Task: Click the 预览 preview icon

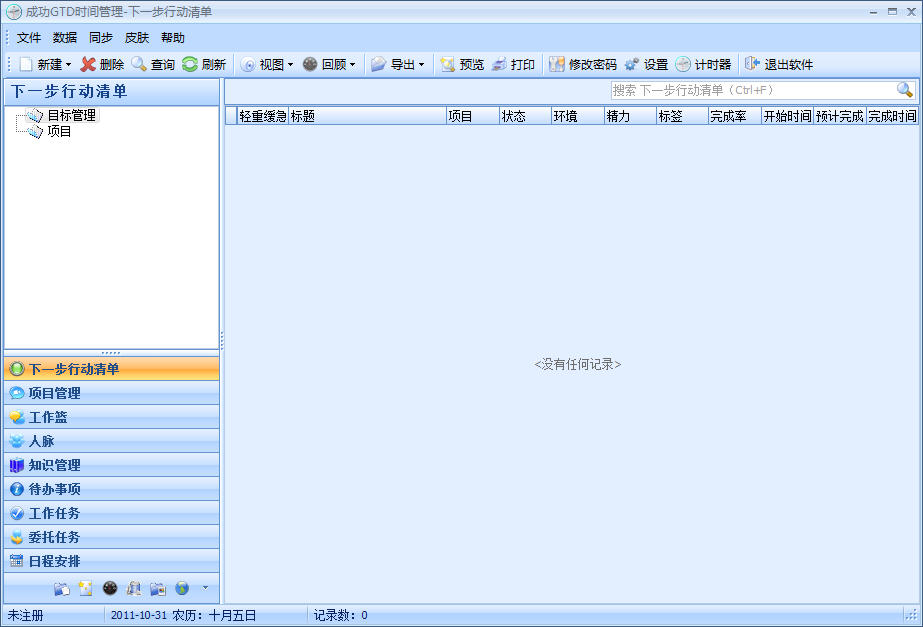Action: click(x=448, y=64)
